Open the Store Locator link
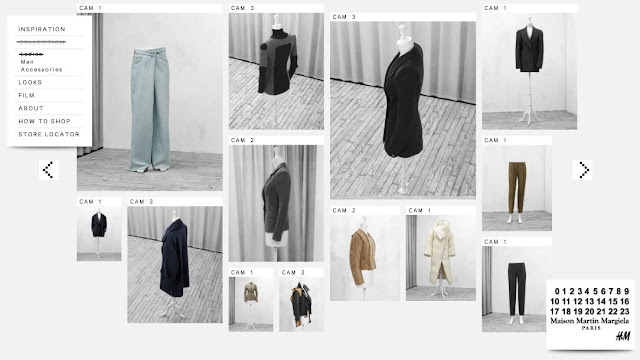Image resolution: width=640 pixels, height=360 pixels. click(49, 134)
